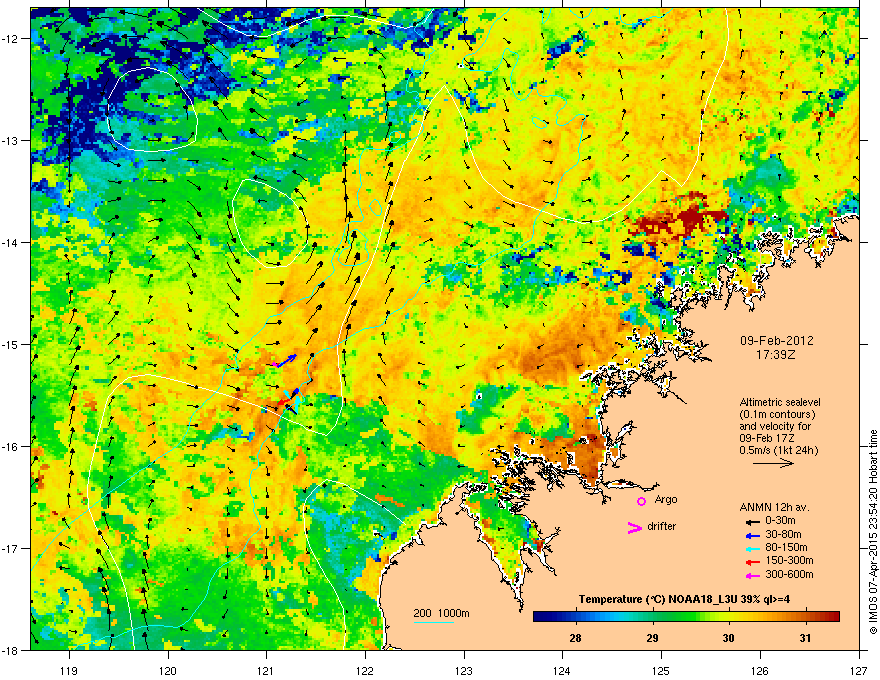This screenshot has height=680, width=880.
Task: Click the dark blue end of temperature colorbar
Action: click(540, 617)
